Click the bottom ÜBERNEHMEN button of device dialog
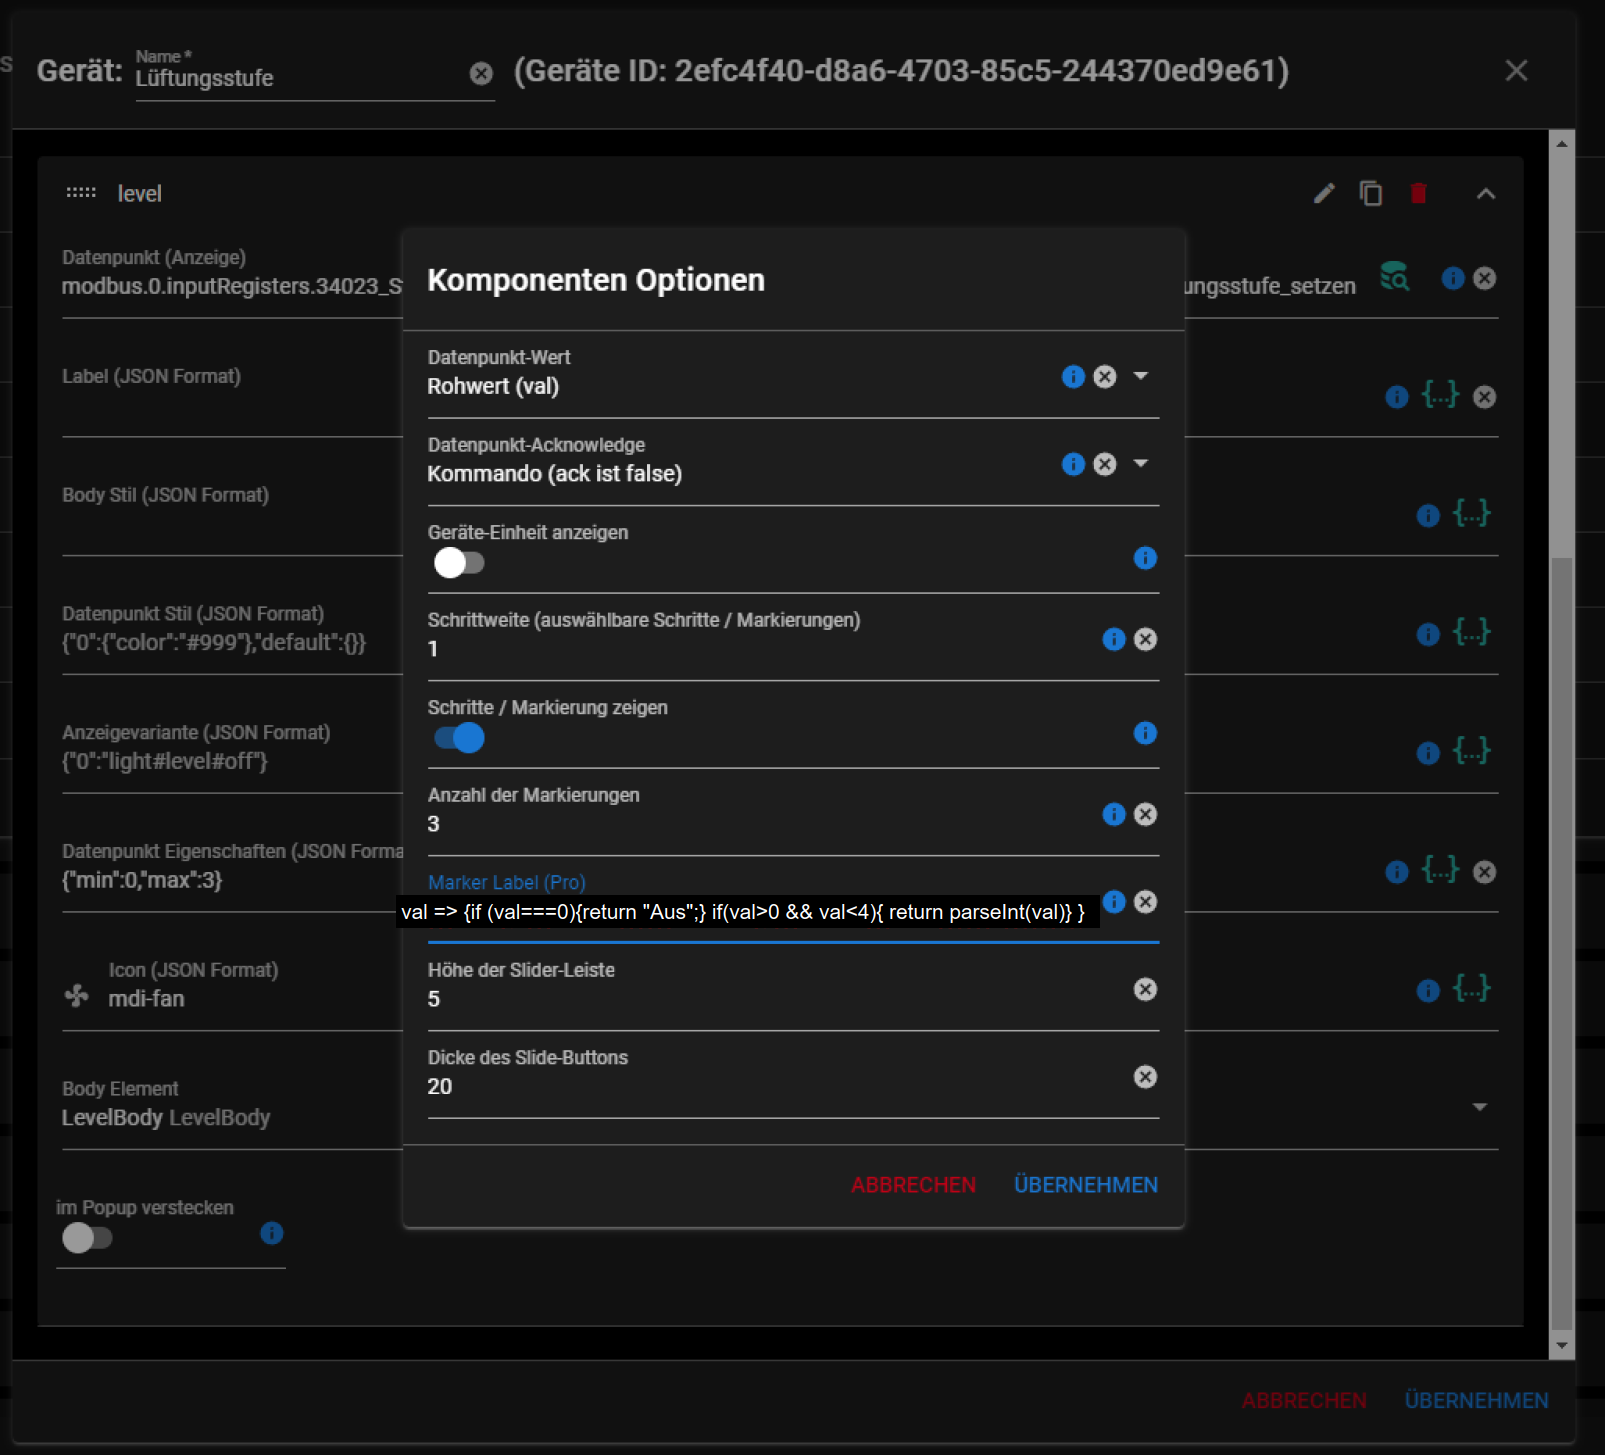The height and width of the screenshot is (1455, 1605). [1477, 1401]
